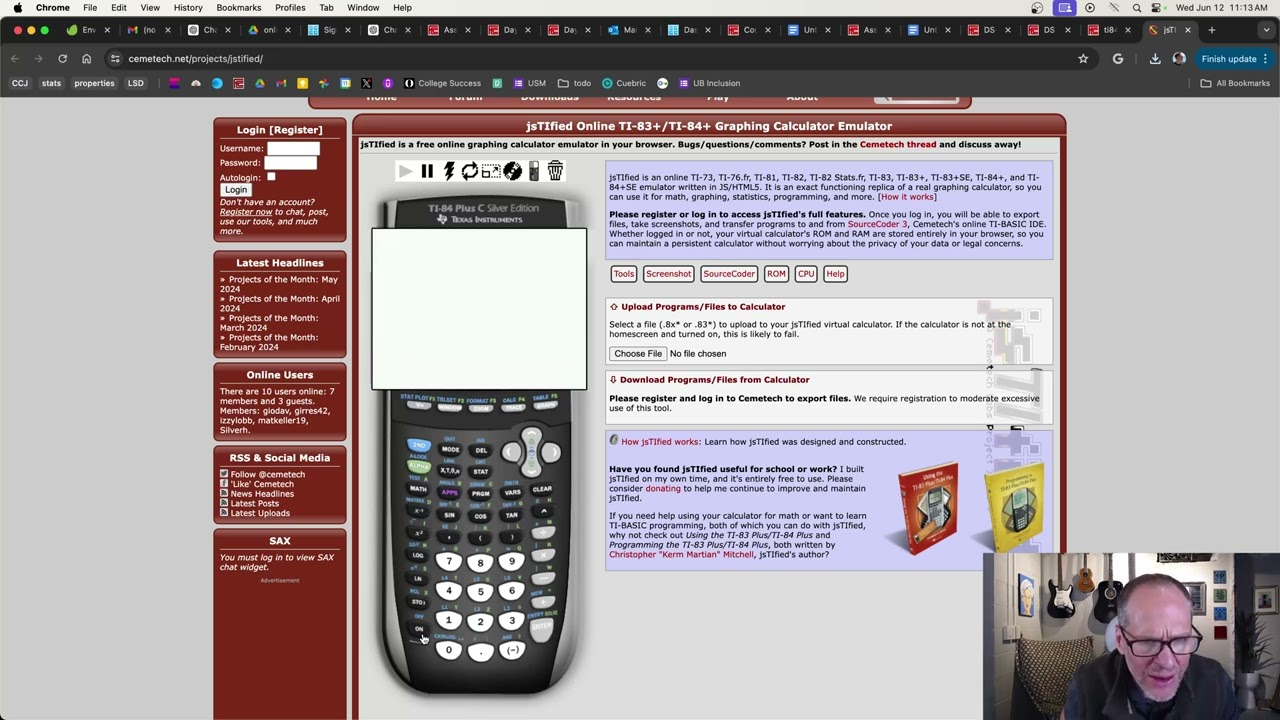
Task: Tap the calculator ENTER key
Action: tap(542, 626)
